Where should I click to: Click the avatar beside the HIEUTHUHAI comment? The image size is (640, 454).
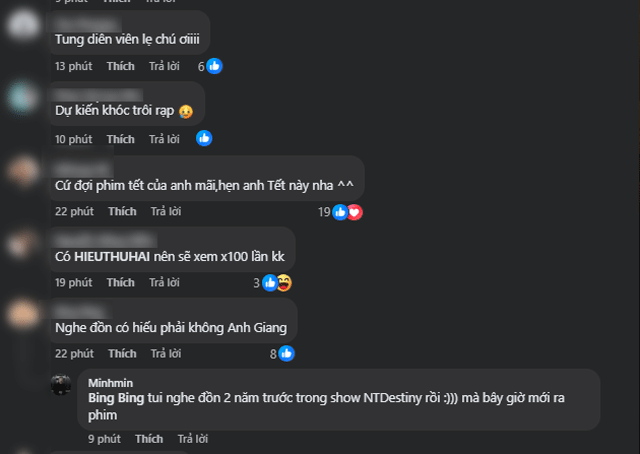pyautogui.click(x=24, y=243)
